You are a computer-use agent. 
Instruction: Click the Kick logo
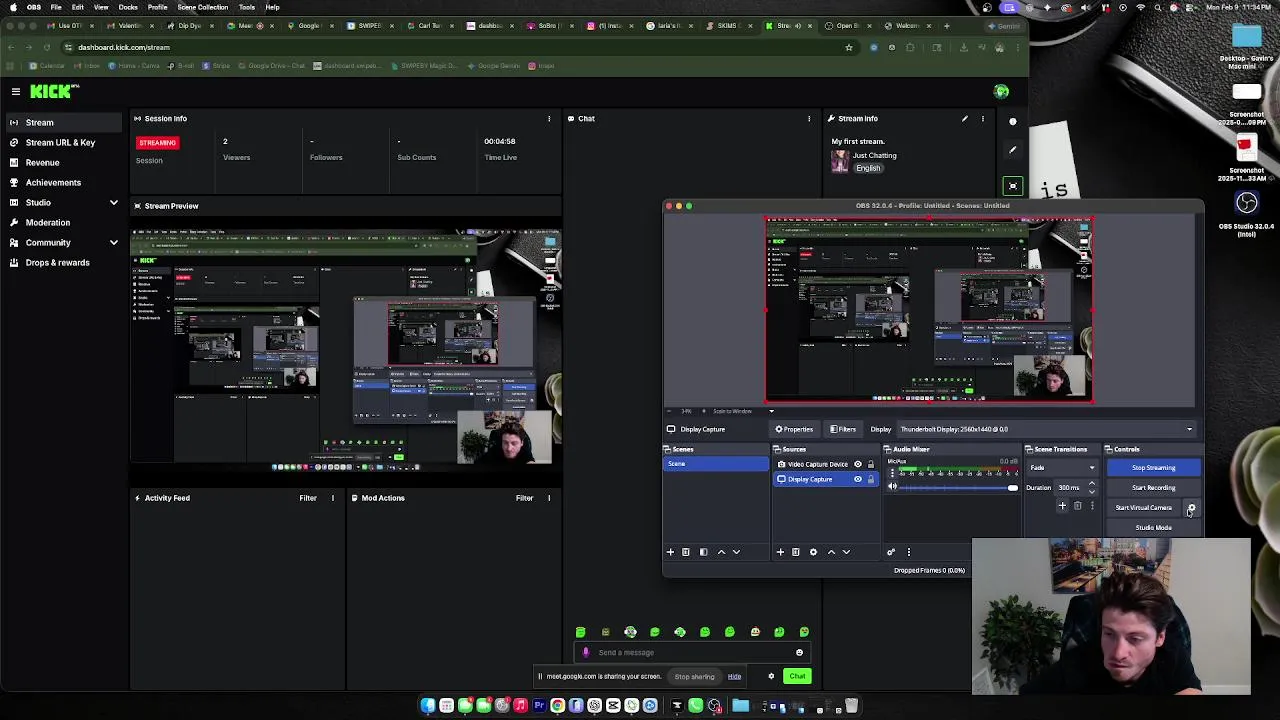pos(54,91)
